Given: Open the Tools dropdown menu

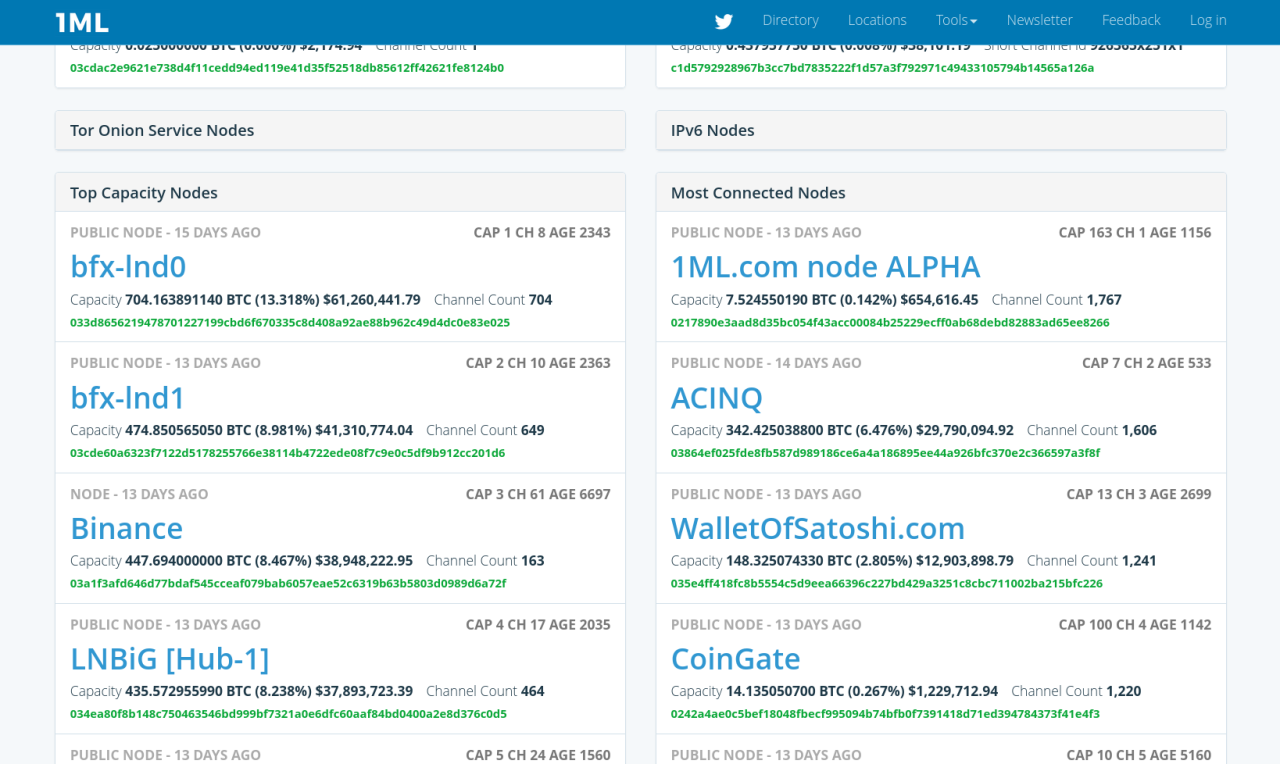Looking at the screenshot, I should (x=956, y=20).
